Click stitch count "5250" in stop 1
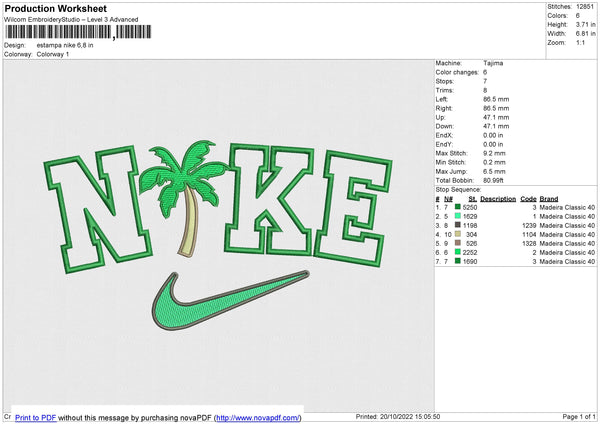This screenshot has width=600, height=424. (470, 207)
